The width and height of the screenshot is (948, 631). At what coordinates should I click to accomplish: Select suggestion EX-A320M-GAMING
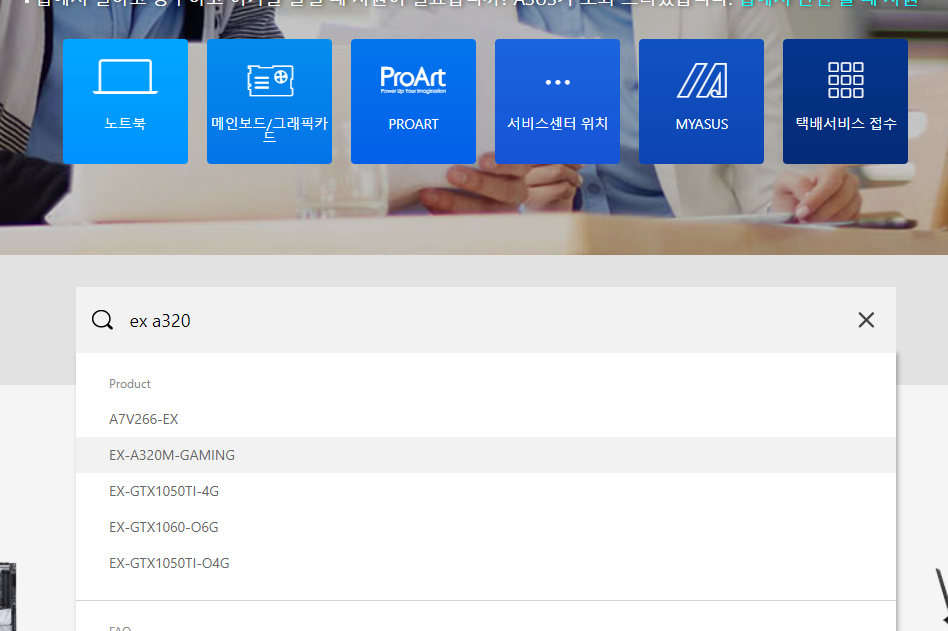(485, 455)
